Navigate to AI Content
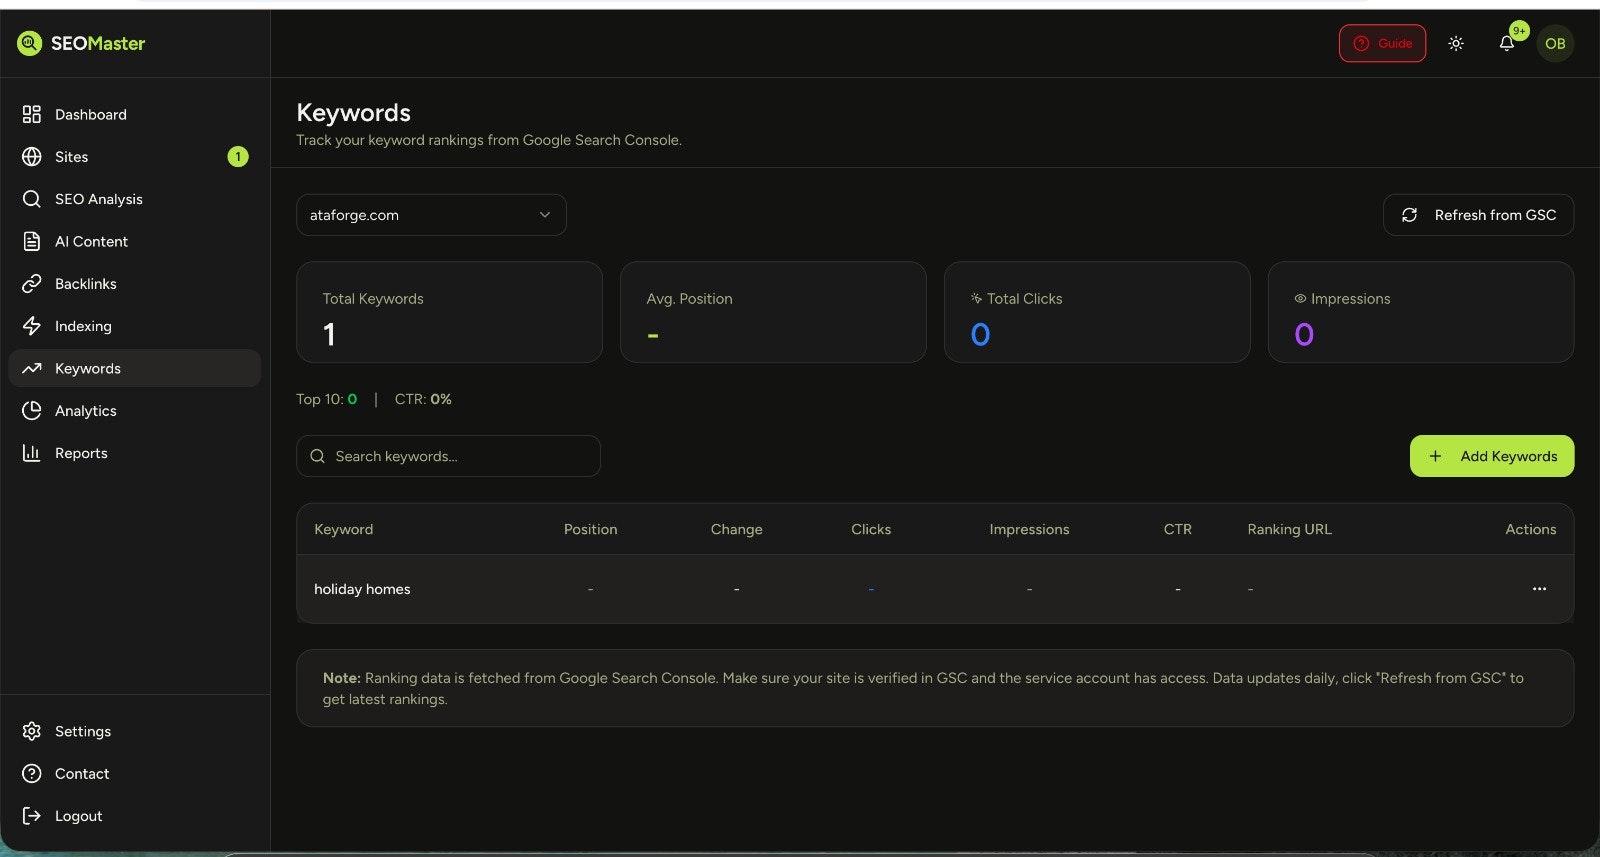 click(135, 241)
